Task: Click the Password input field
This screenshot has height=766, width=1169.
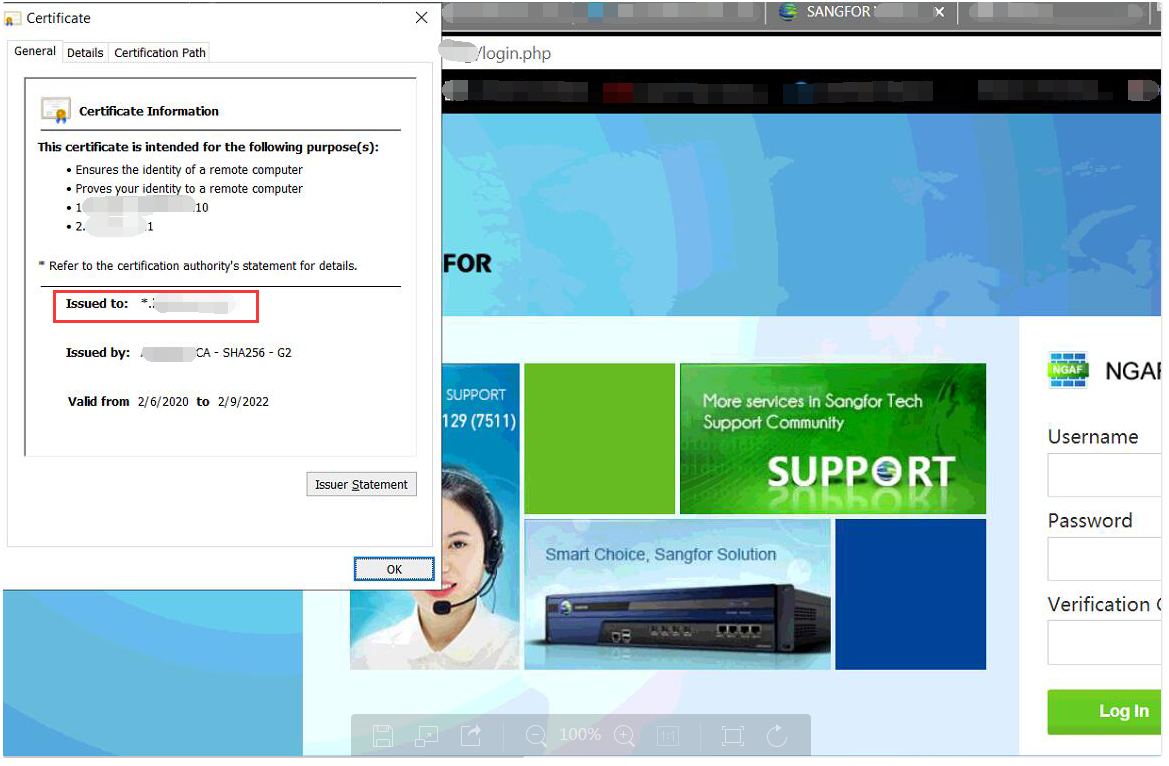Action: coord(1106,559)
